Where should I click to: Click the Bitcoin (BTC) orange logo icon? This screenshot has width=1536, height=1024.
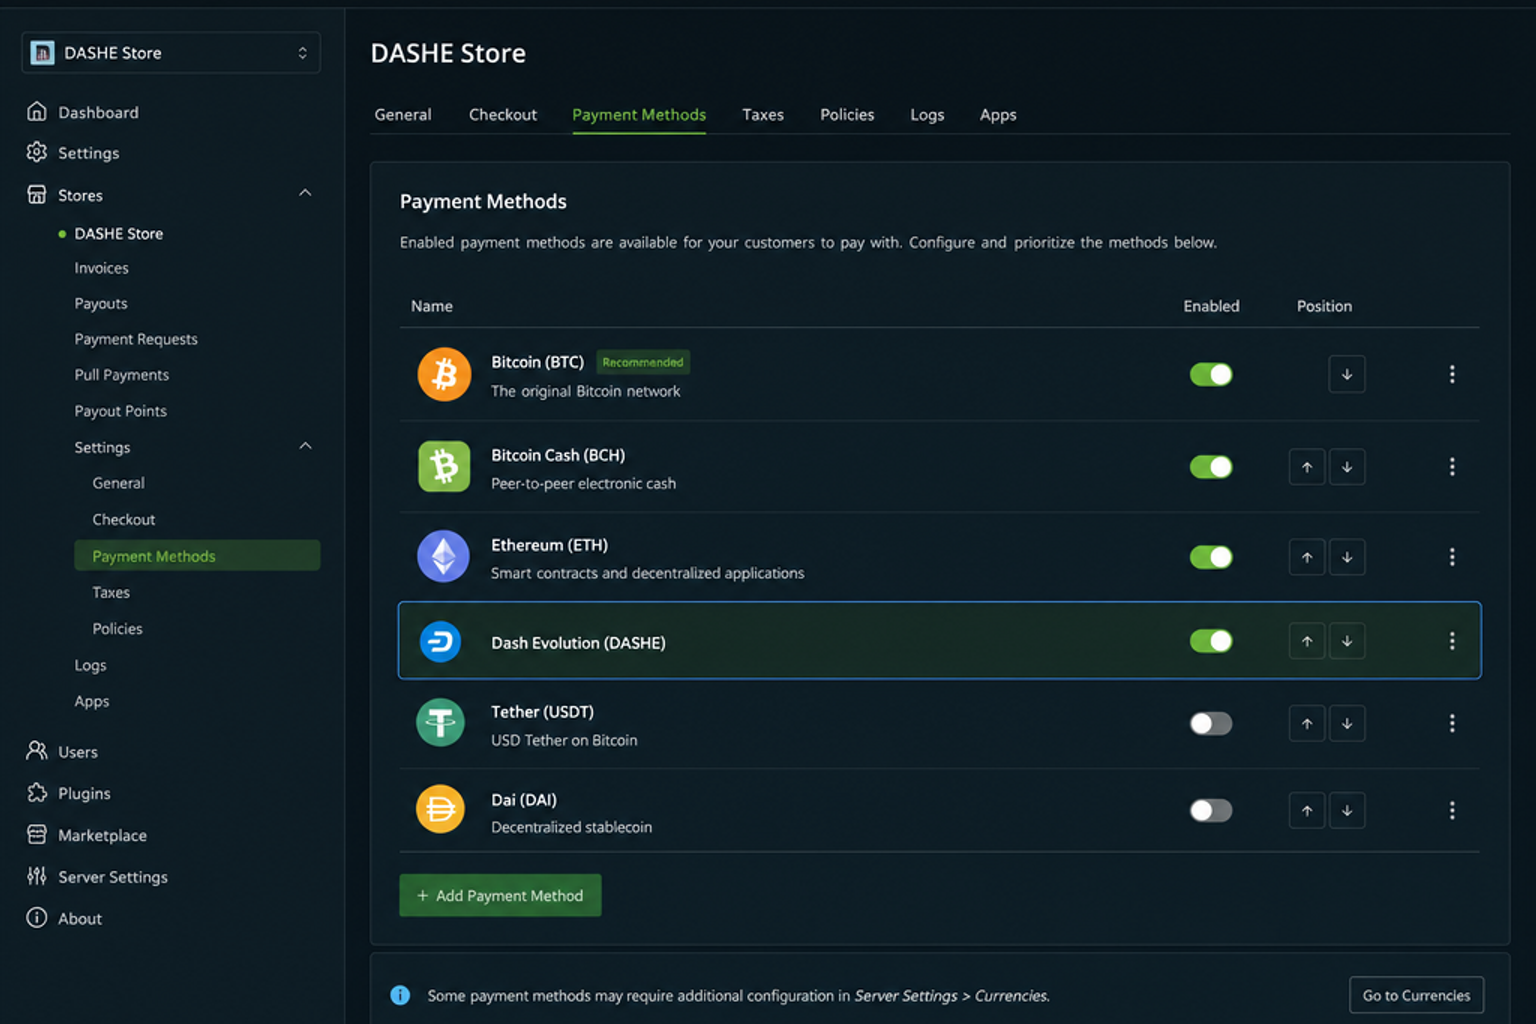tap(444, 375)
